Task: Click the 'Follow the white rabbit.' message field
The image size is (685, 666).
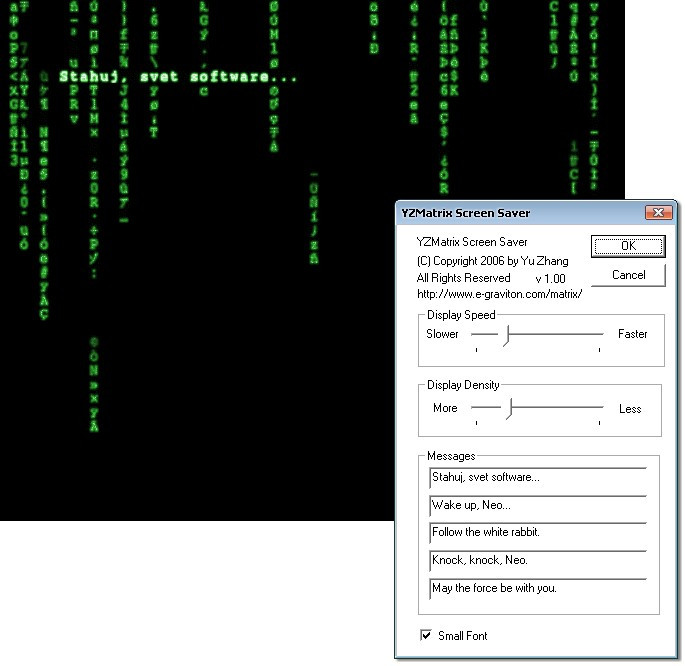Action: [x=538, y=532]
